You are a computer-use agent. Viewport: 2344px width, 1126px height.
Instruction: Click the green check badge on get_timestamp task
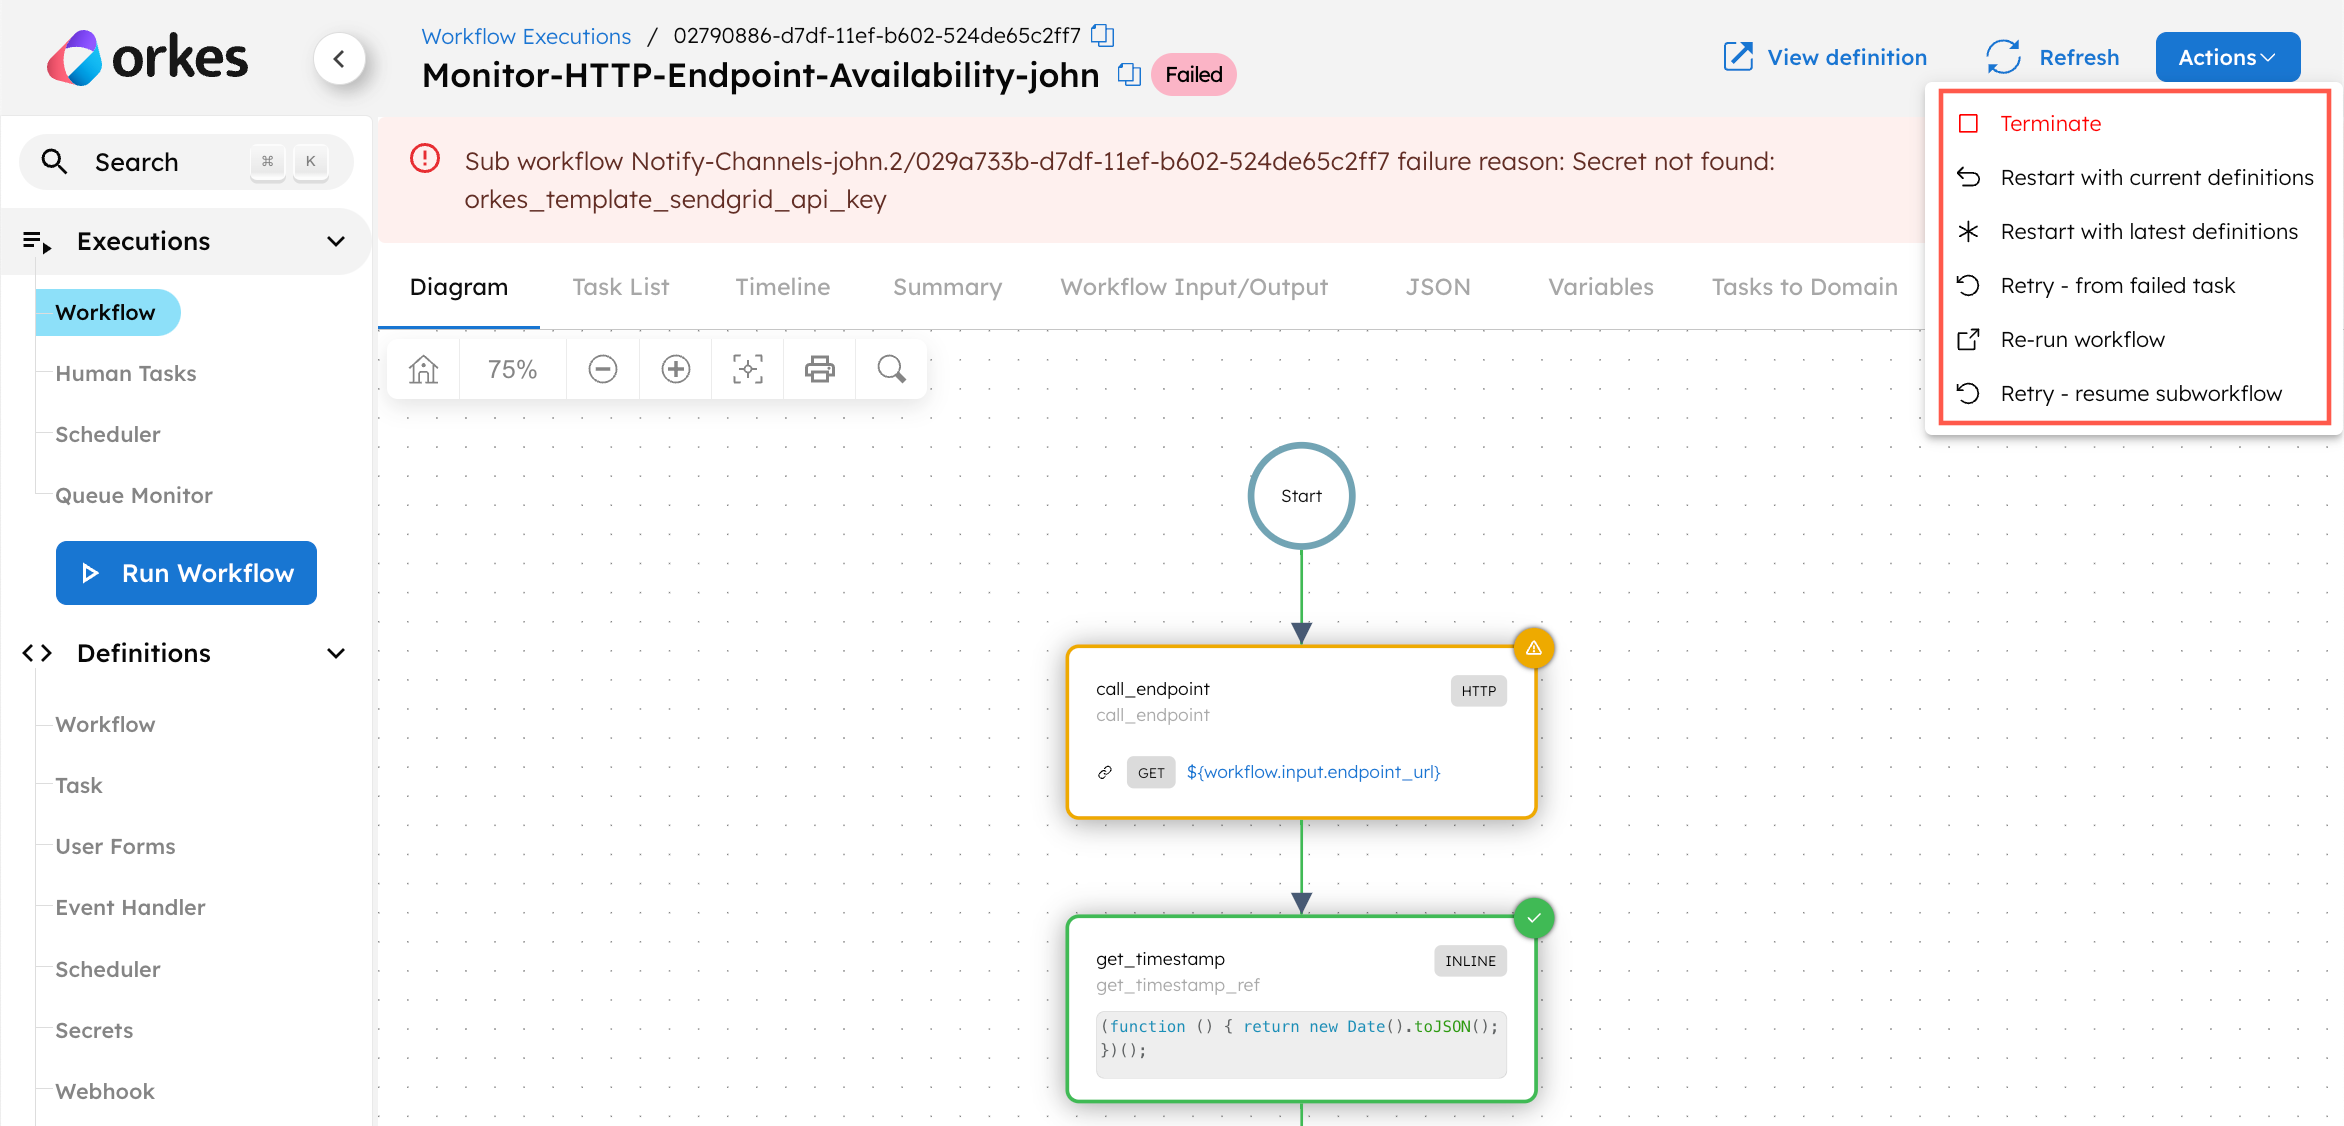click(1534, 918)
